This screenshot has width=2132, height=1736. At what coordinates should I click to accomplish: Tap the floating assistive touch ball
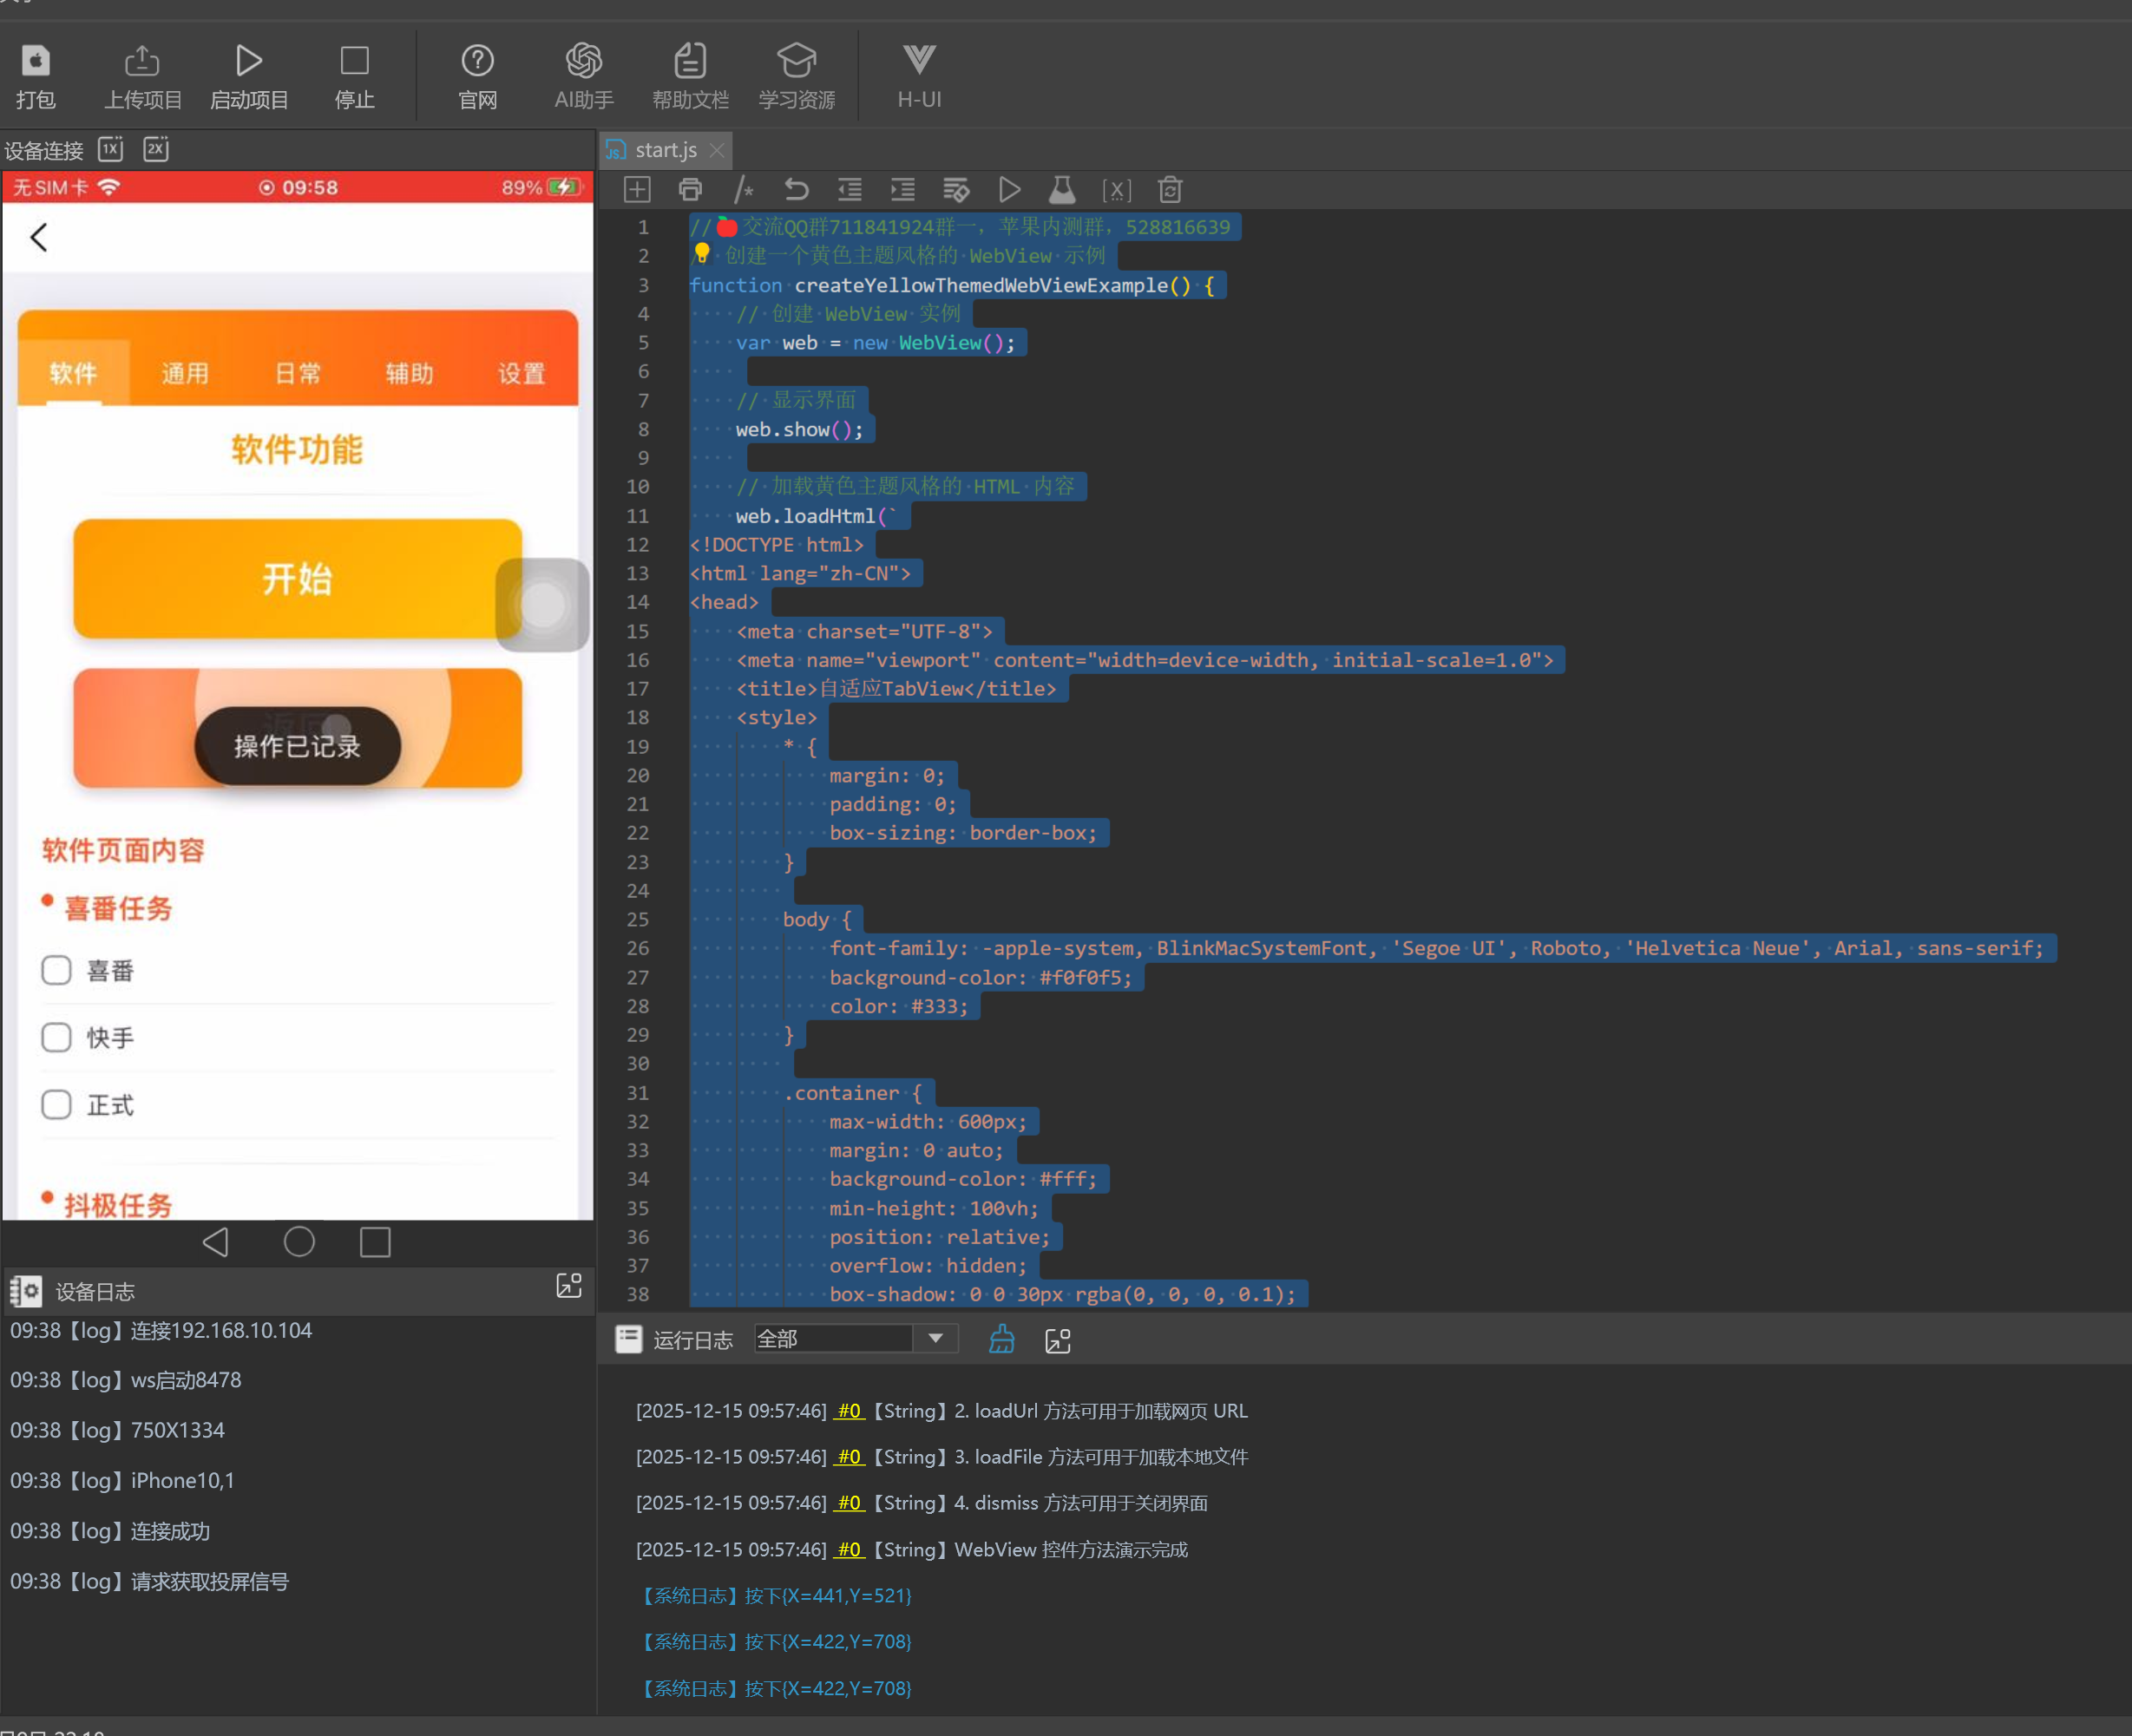pyautogui.click(x=542, y=605)
